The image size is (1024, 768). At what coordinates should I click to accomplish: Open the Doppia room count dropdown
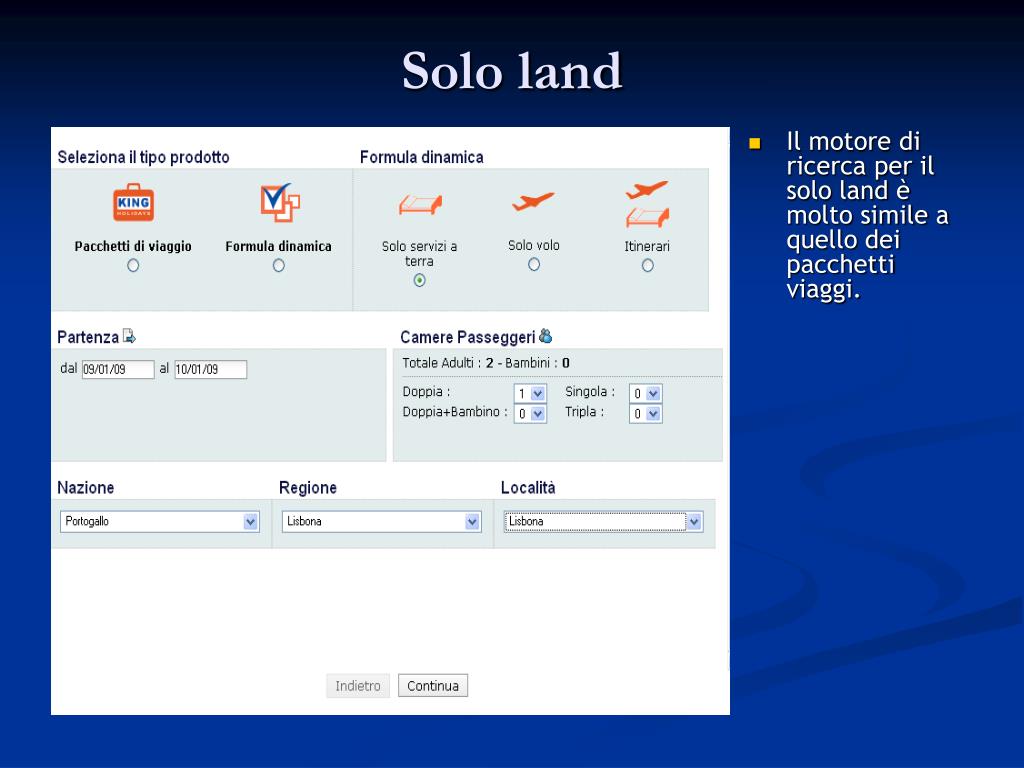[x=530, y=393]
